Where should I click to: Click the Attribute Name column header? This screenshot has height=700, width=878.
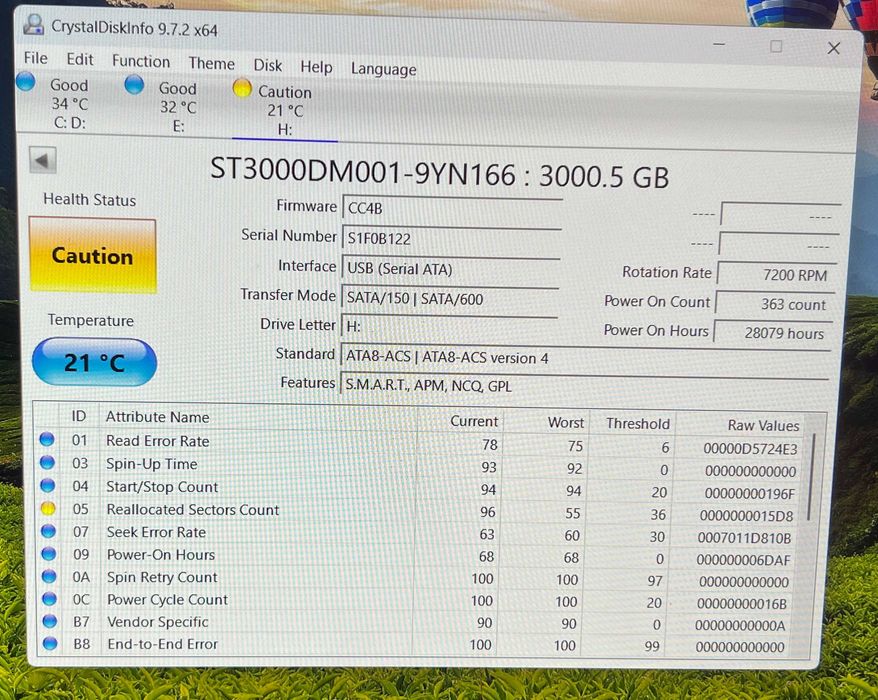[x=157, y=417]
